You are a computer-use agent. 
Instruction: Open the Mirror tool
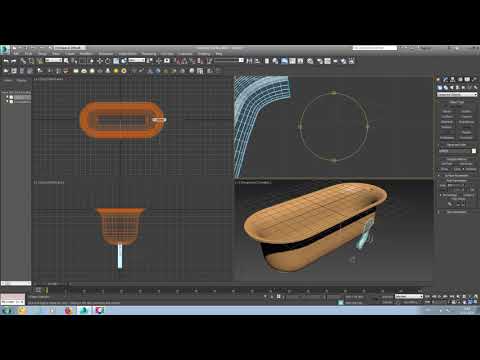point(249,61)
